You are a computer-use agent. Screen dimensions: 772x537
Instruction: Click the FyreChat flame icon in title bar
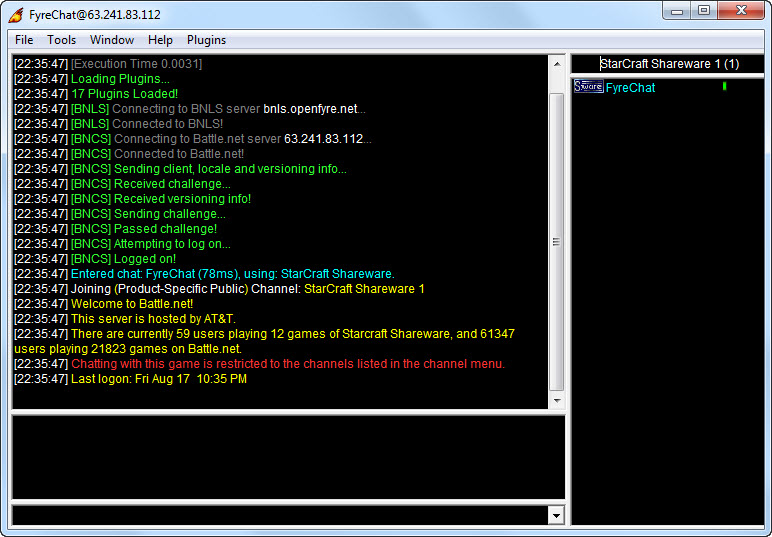coord(15,14)
